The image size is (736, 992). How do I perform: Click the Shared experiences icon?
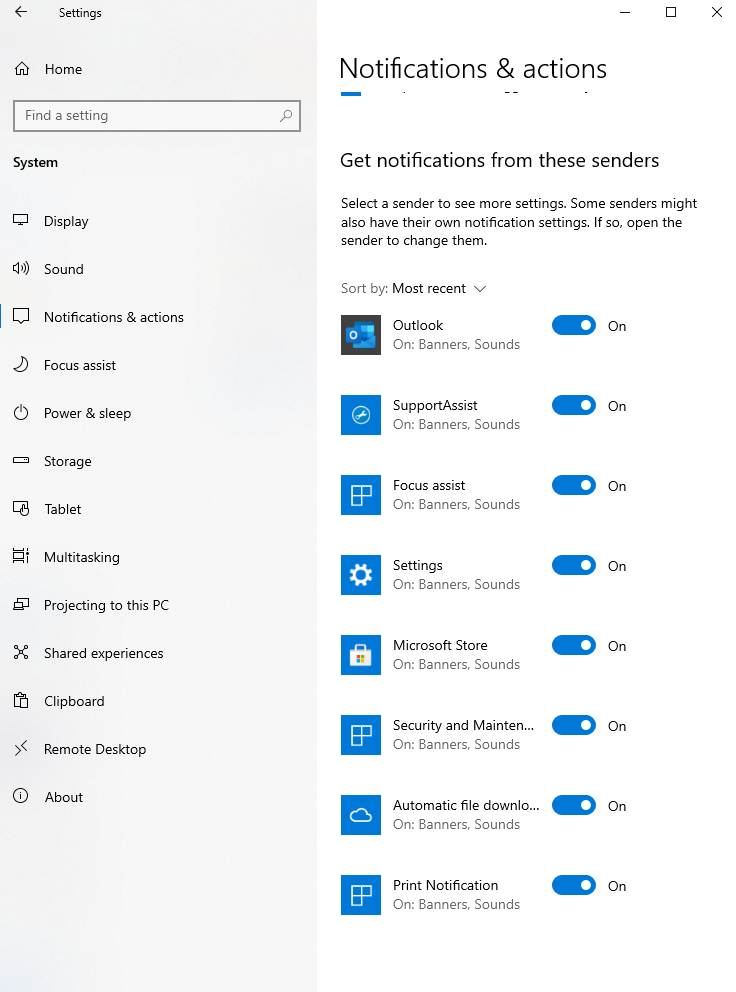(x=21, y=652)
